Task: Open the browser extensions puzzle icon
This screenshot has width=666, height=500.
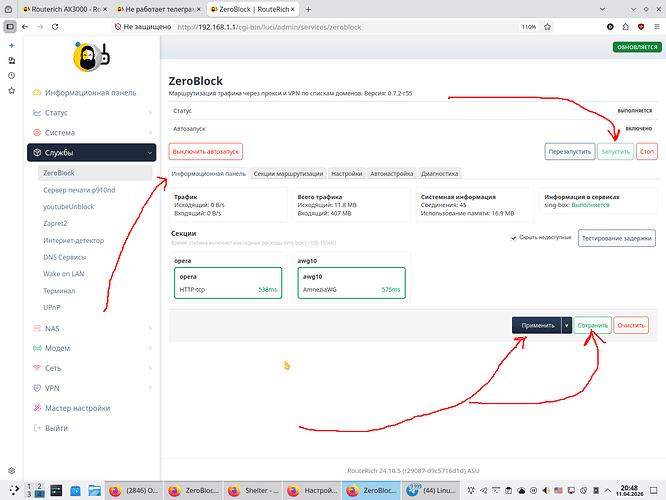Action: [626, 27]
